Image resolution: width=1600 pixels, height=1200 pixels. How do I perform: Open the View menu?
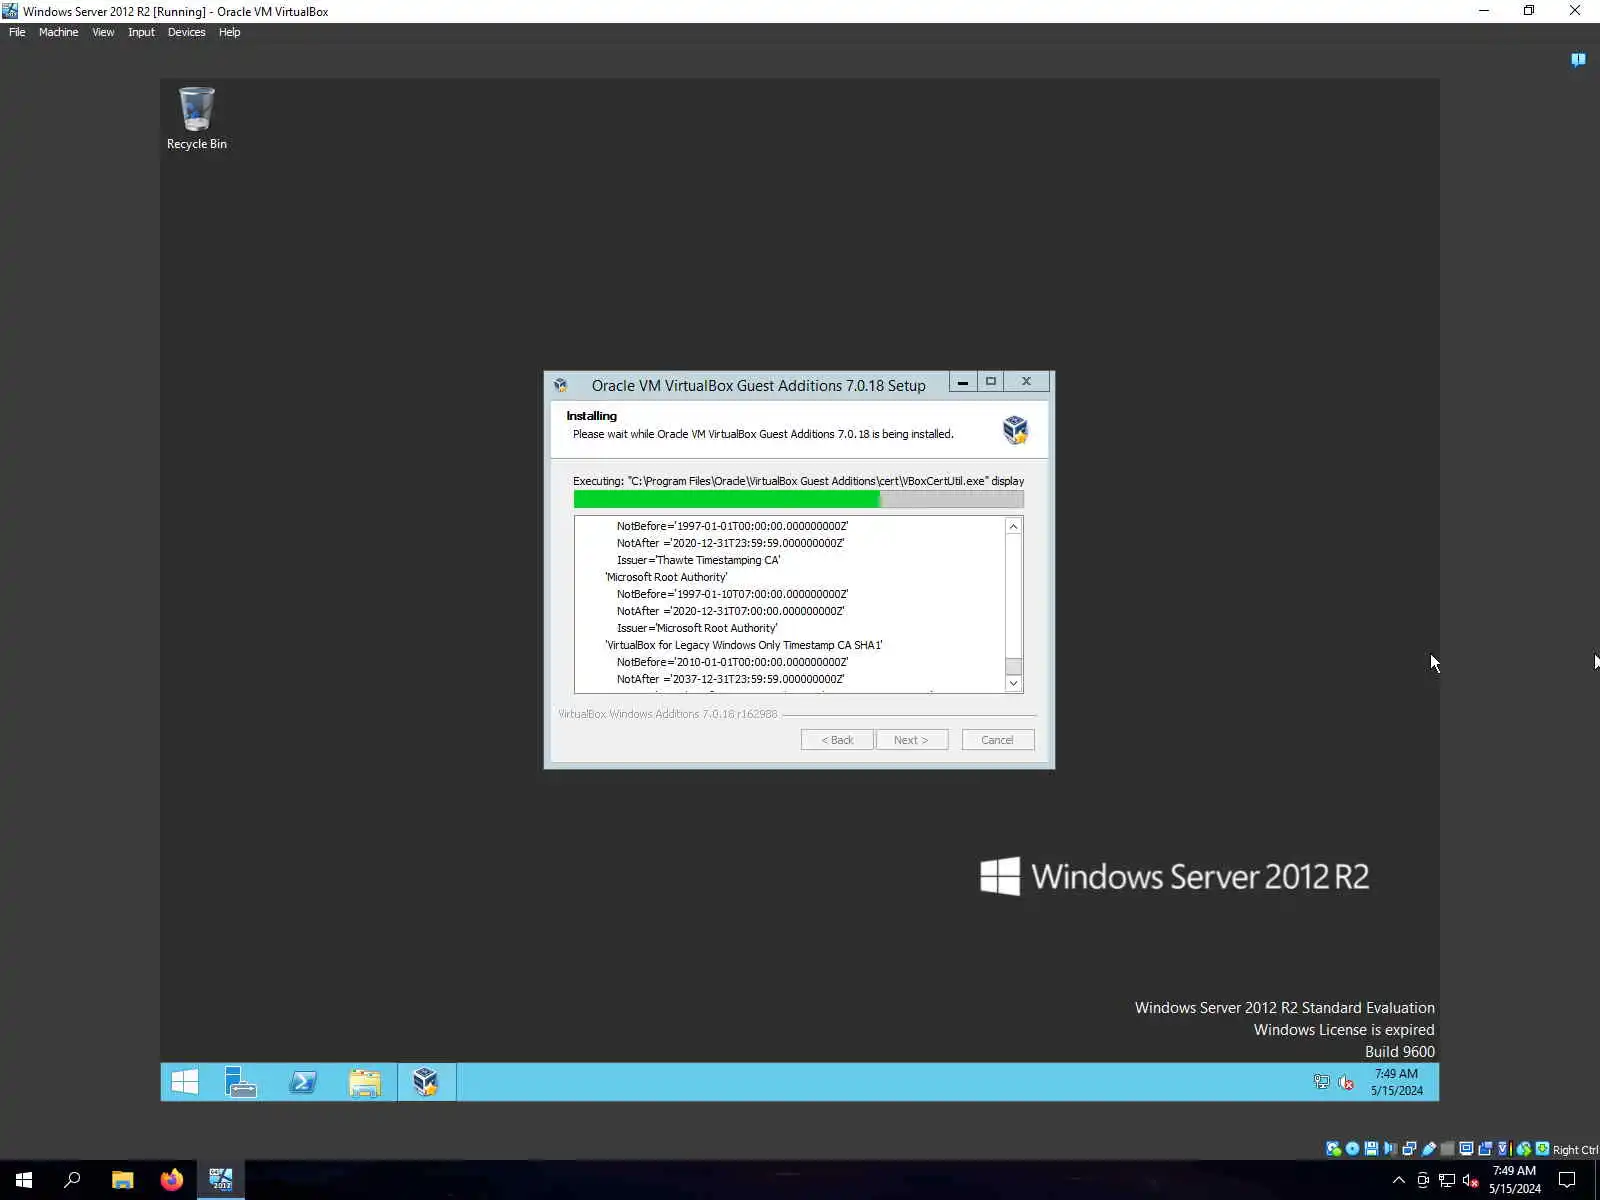tap(103, 32)
